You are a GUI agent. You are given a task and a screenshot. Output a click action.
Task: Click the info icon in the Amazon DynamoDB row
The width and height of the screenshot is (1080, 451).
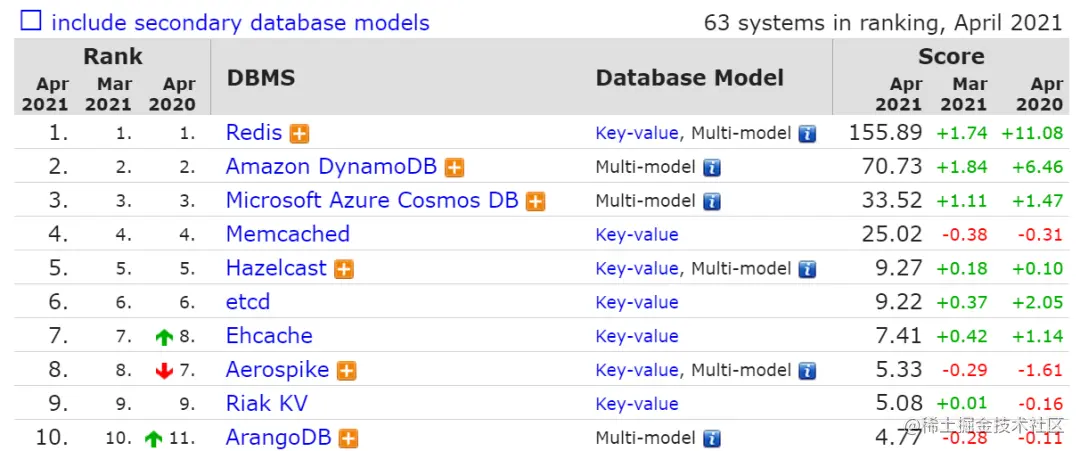(x=711, y=167)
